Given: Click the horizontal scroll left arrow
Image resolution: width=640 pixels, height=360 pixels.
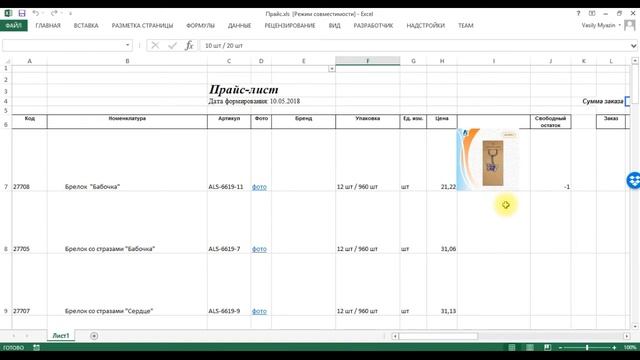Looking at the screenshot, I should [x=395, y=336].
